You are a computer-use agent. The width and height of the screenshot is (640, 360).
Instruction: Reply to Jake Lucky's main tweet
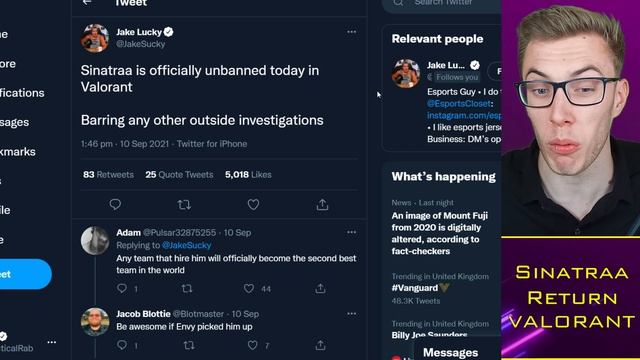tap(115, 204)
